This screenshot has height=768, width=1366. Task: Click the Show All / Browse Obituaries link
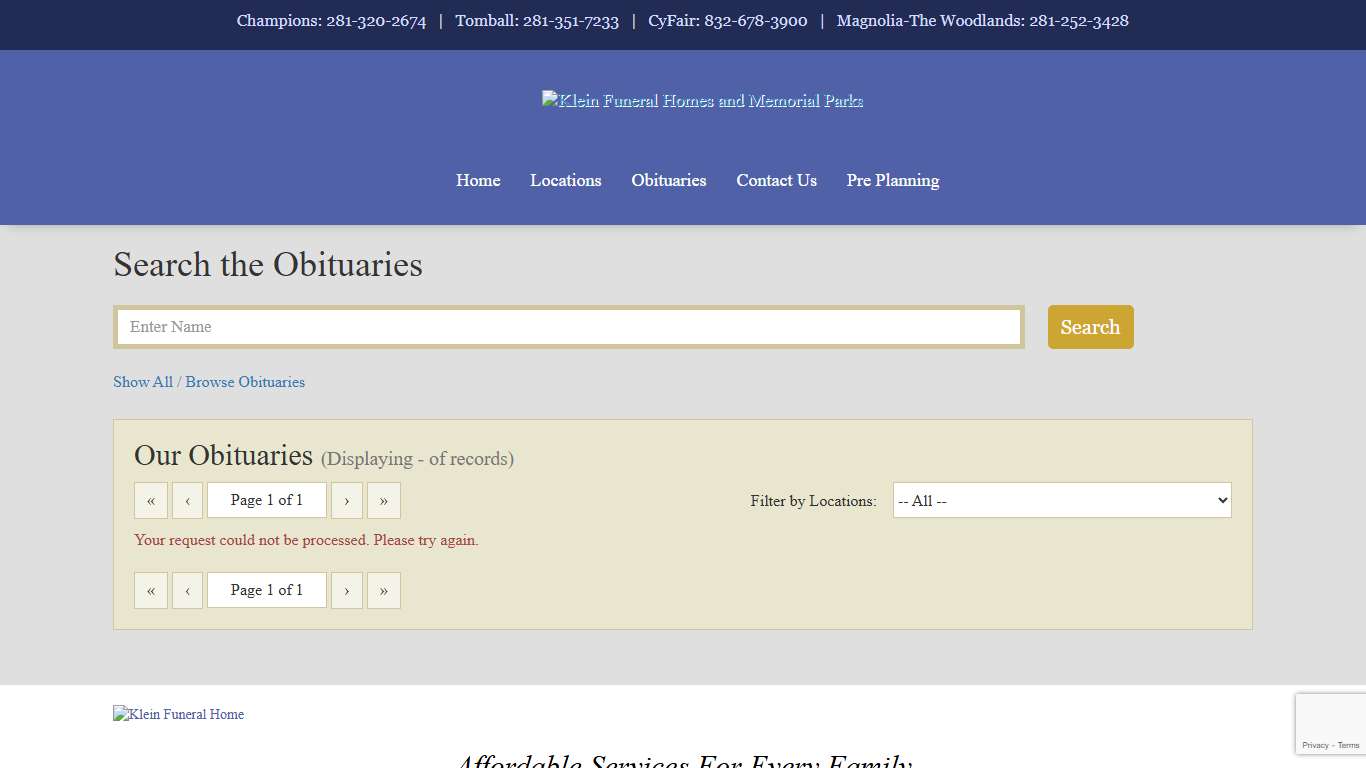(209, 382)
